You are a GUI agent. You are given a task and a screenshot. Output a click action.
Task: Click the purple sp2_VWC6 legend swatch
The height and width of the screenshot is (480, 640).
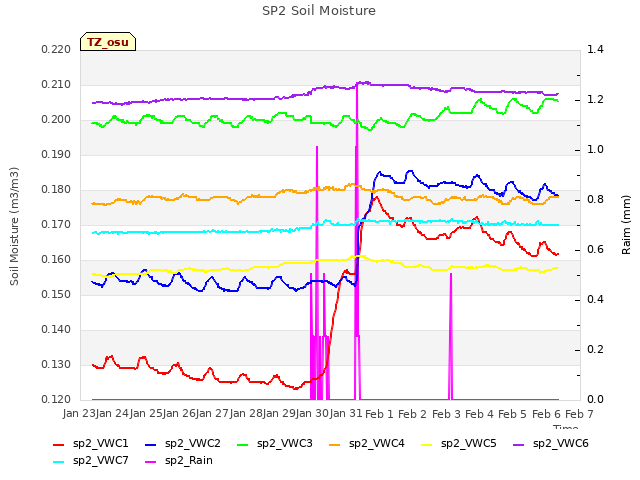tap(519, 444)
